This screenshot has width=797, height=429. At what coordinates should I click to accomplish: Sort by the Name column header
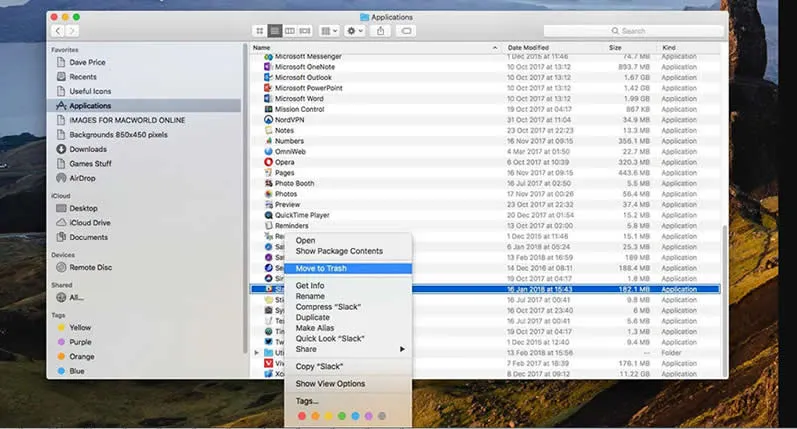[x=376, y=48]
